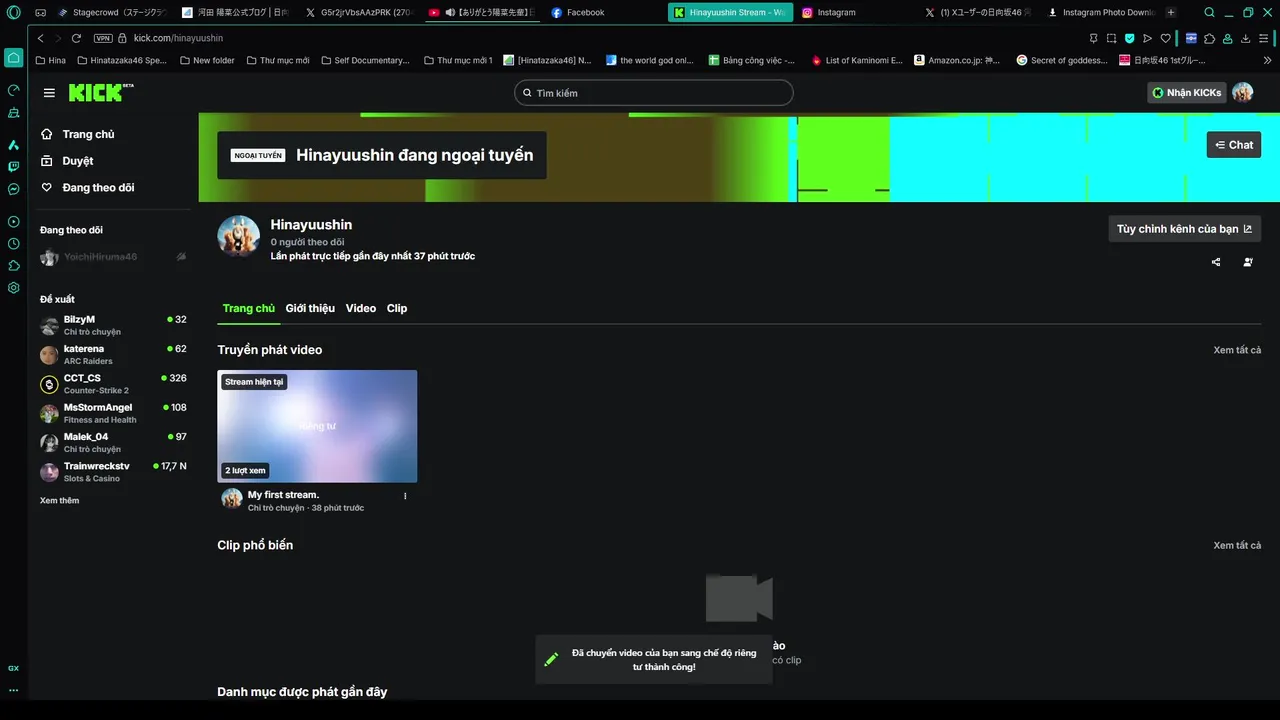The image size is (1280, 720).
Task: Open three-dot menu for My first stream
Action: 405,496
